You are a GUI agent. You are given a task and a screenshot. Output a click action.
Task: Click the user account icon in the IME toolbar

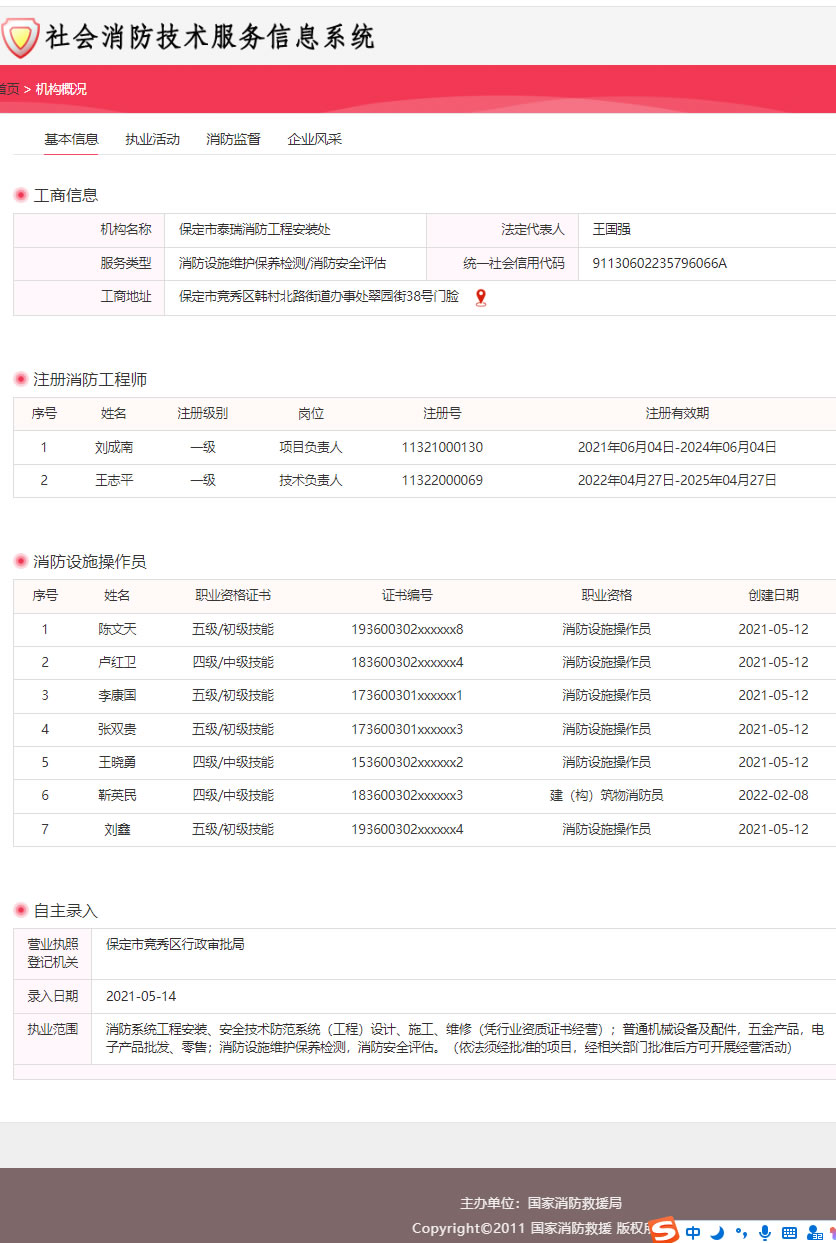[813, 1233]
